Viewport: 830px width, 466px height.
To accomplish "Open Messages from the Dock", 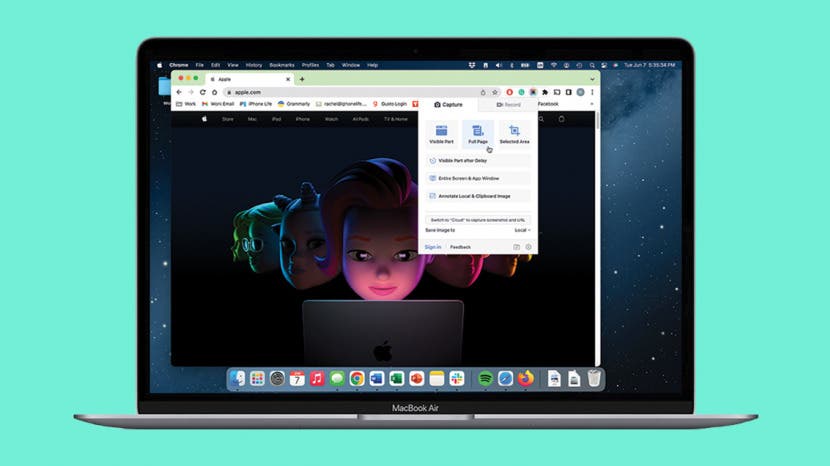I will [x=337, y=378].
